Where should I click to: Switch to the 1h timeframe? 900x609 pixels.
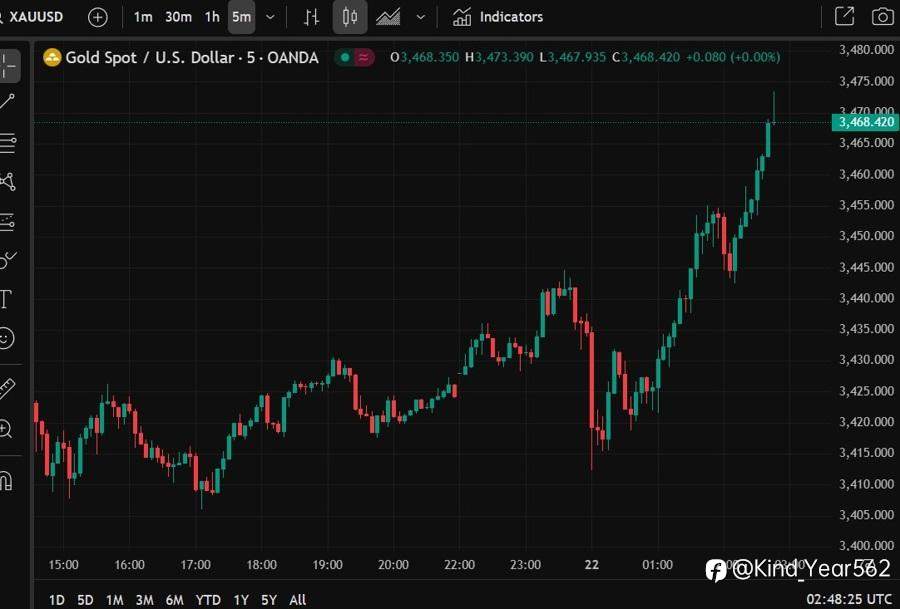pyautogui.click(x=212, y=17)
